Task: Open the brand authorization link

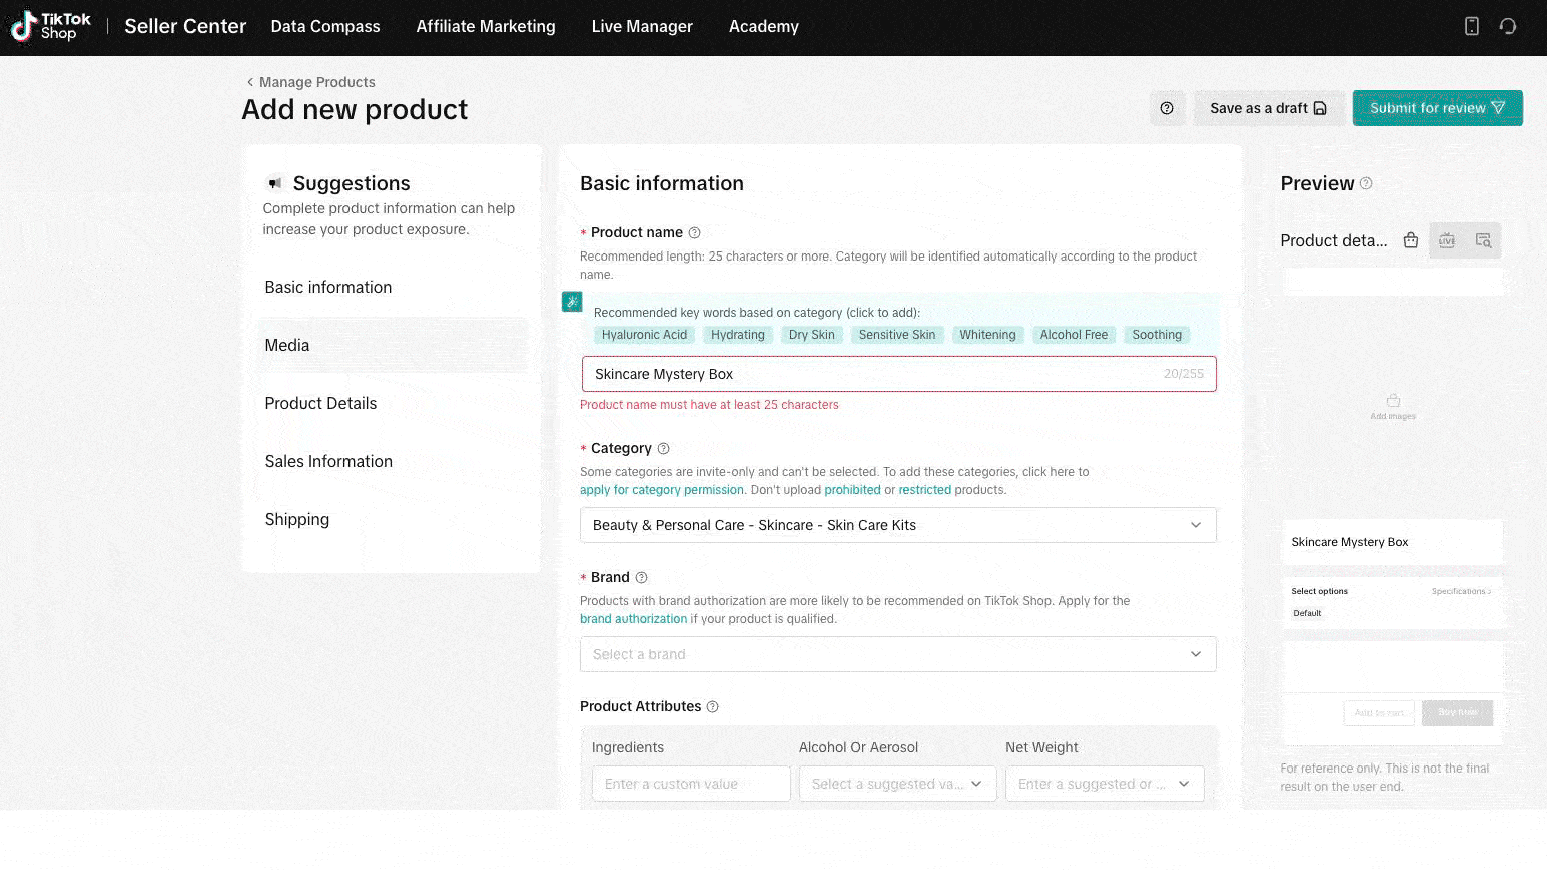Action: 633,619
